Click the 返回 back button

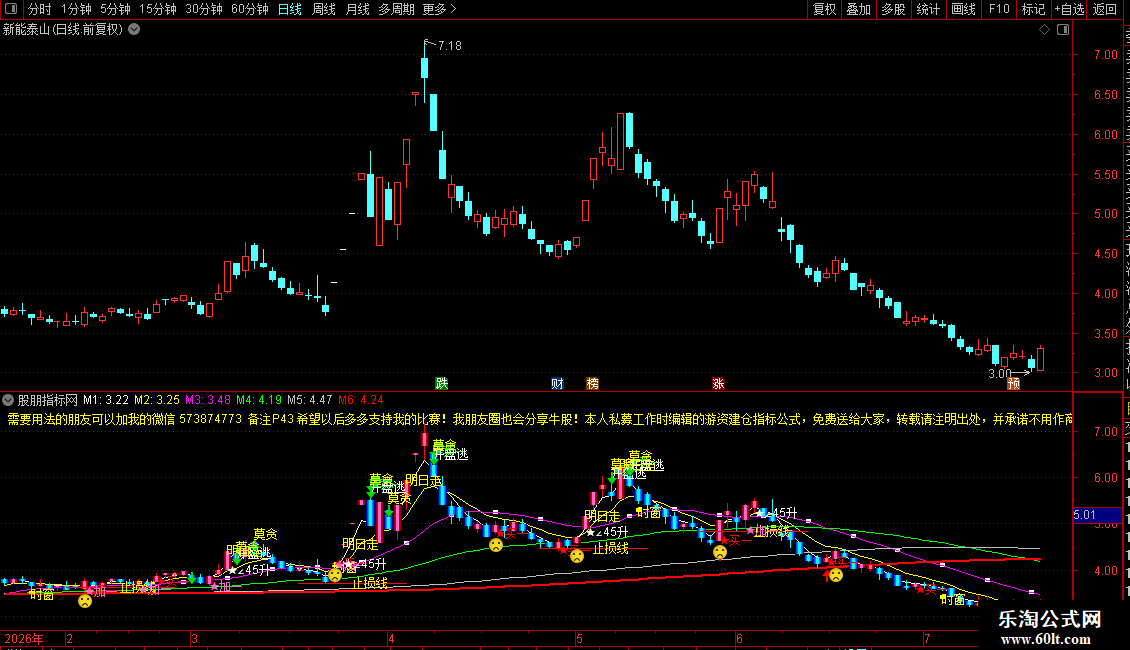(x=1104, y=9)
